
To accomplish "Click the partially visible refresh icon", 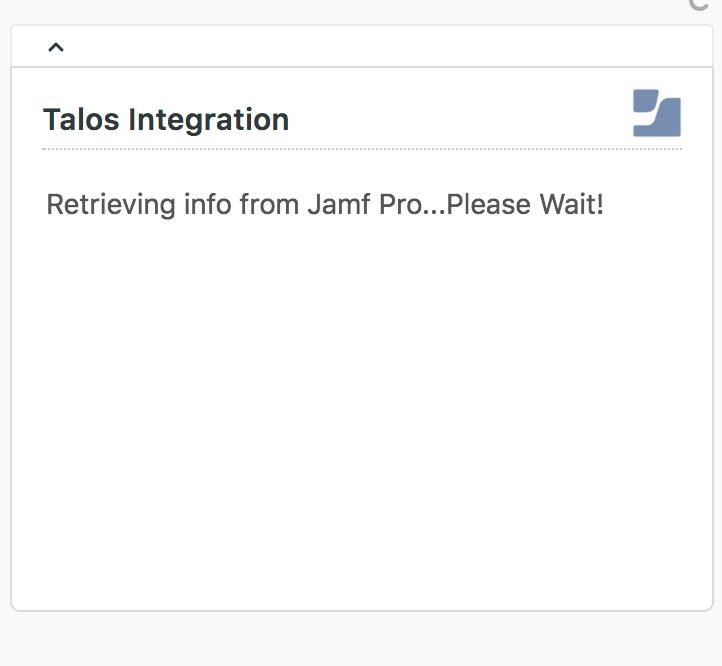I will click(699, 5).
